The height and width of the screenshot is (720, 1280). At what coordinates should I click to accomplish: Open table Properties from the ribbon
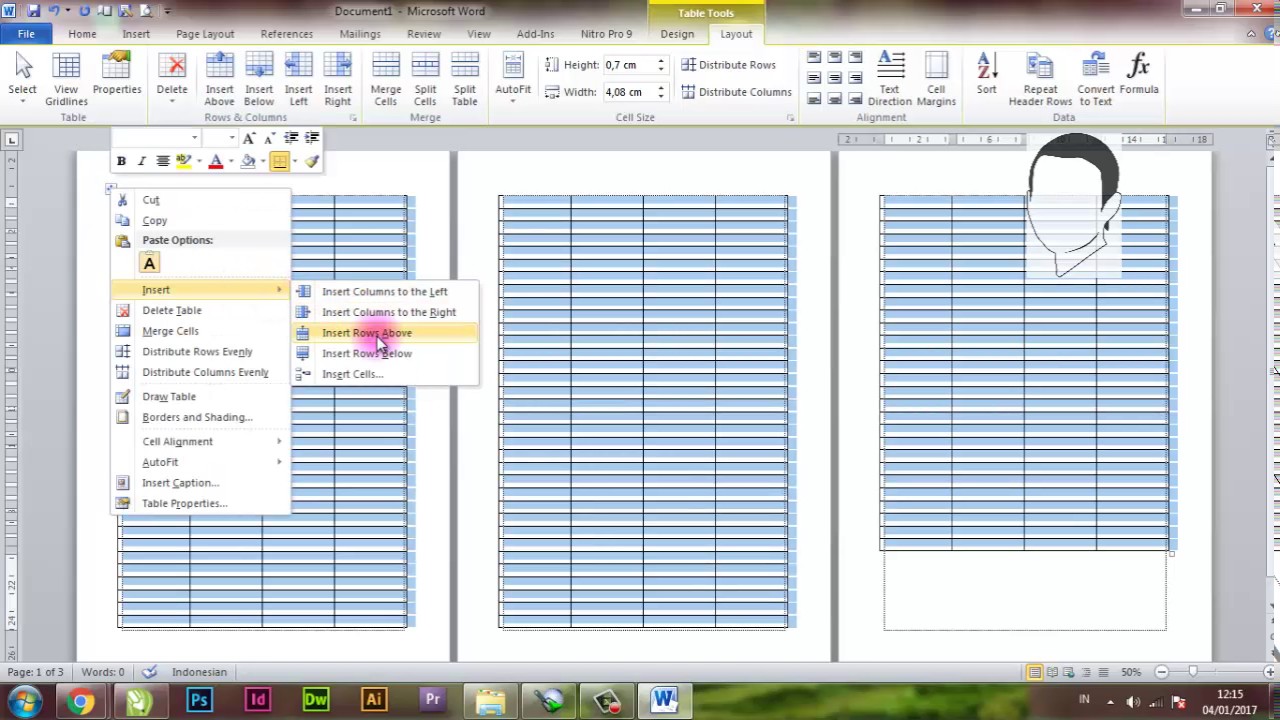(x=117, y=75)
